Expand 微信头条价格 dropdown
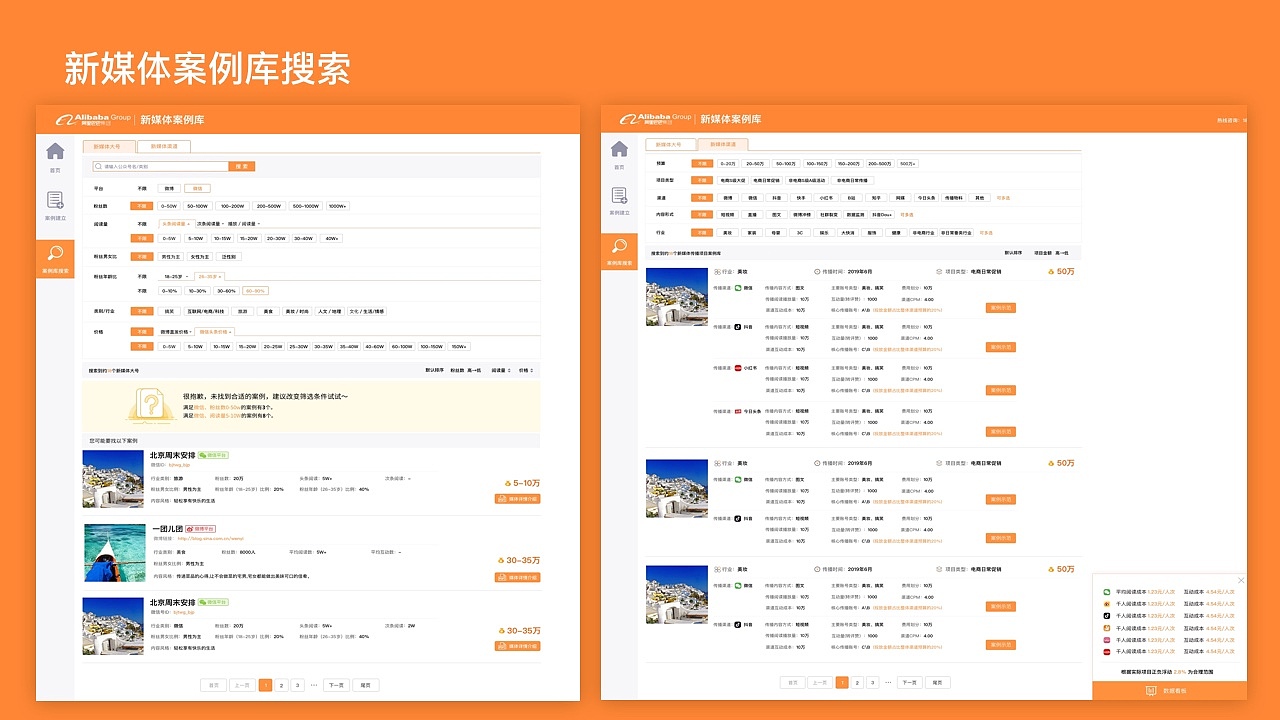Viewport: 1280px width, 720px height. point(215,331)
